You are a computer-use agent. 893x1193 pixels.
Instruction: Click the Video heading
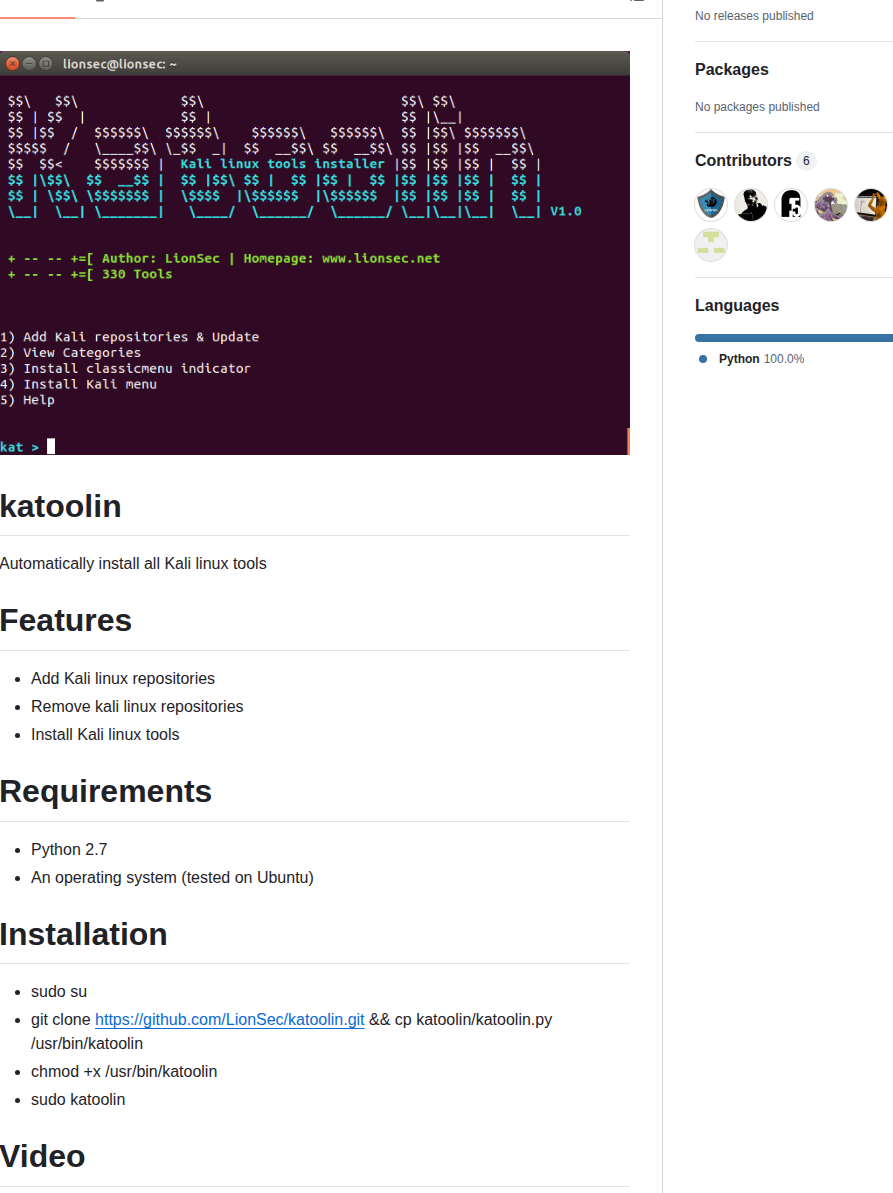[x=43, y=1156]
